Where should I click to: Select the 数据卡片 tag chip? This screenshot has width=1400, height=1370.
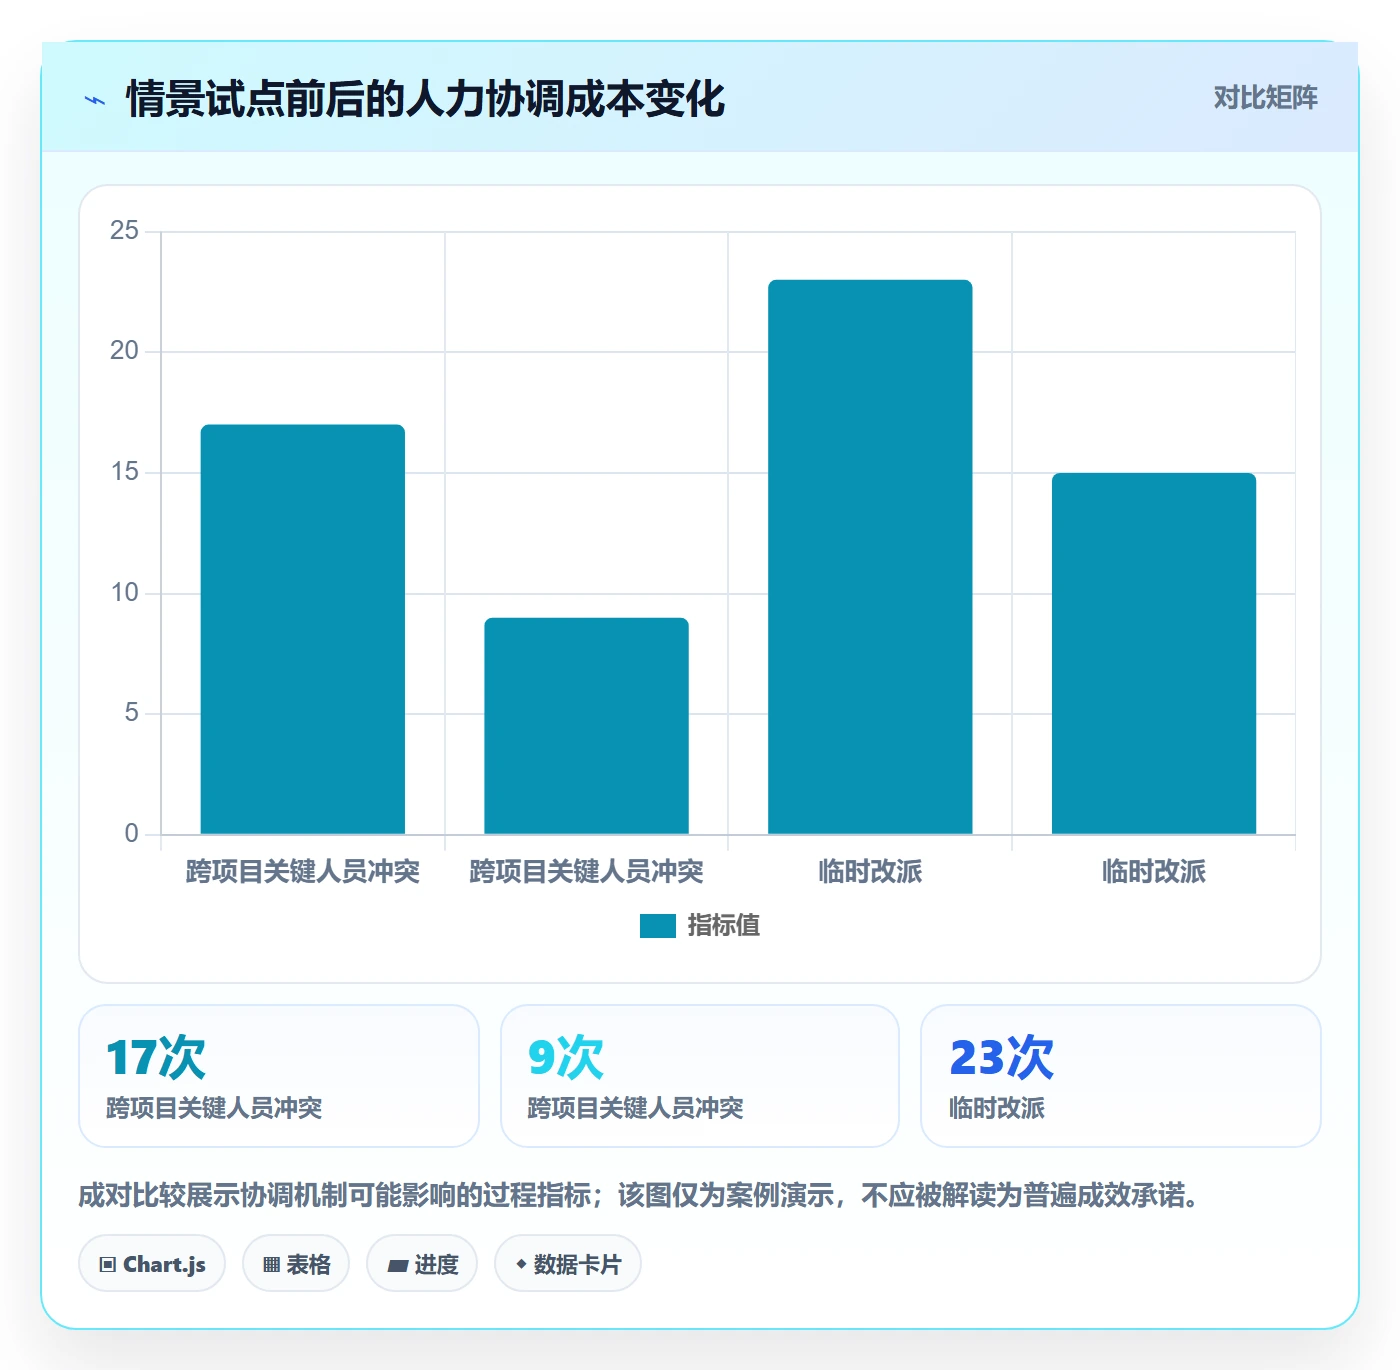click(568, 1264)
